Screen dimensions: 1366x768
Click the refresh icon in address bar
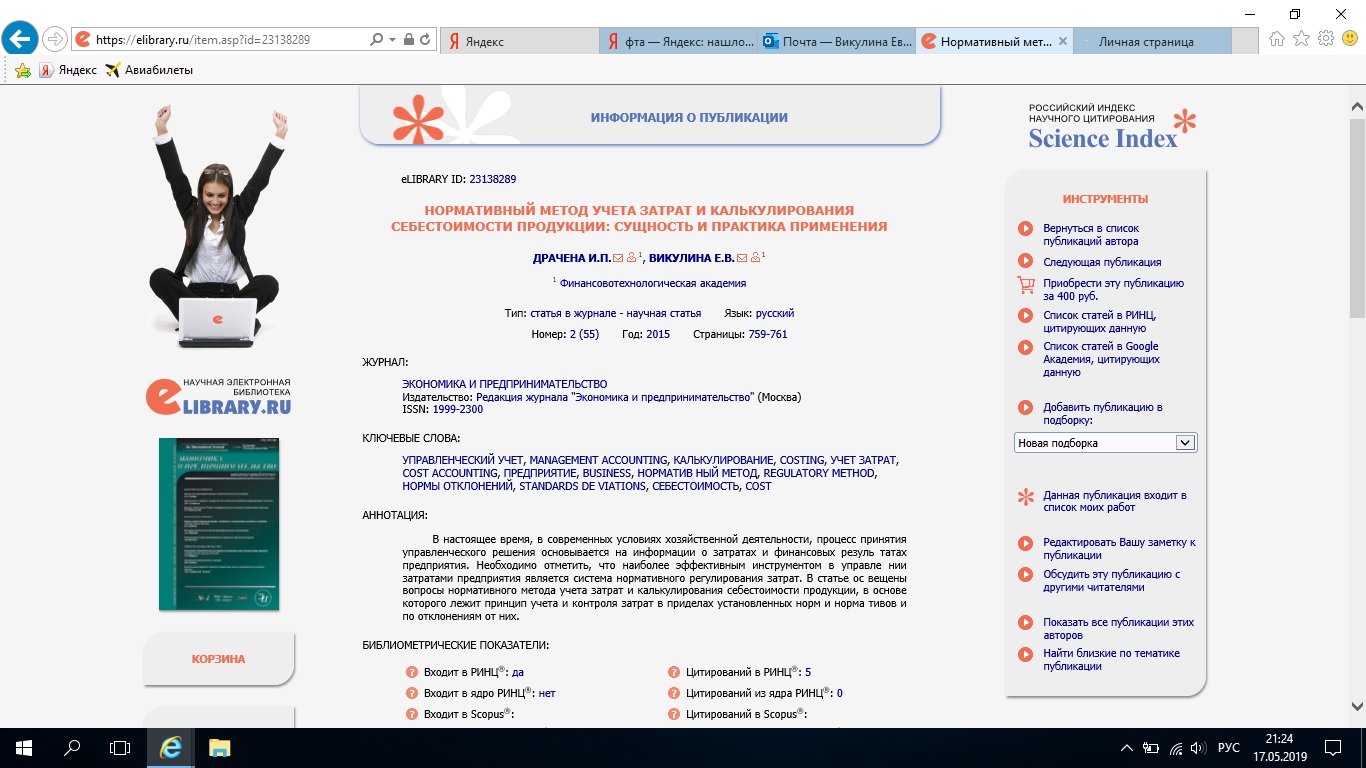point(425,40)
